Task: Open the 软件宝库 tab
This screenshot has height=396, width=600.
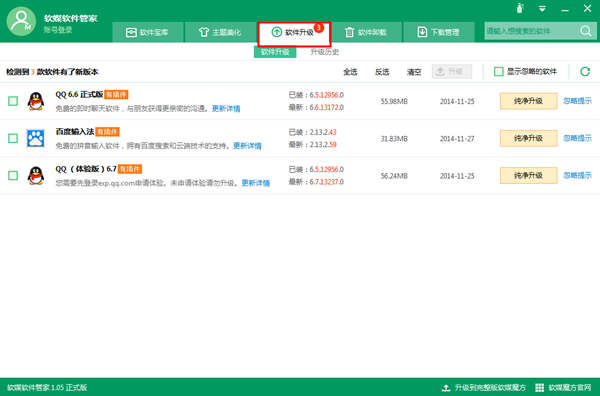Action: [147, 32]
